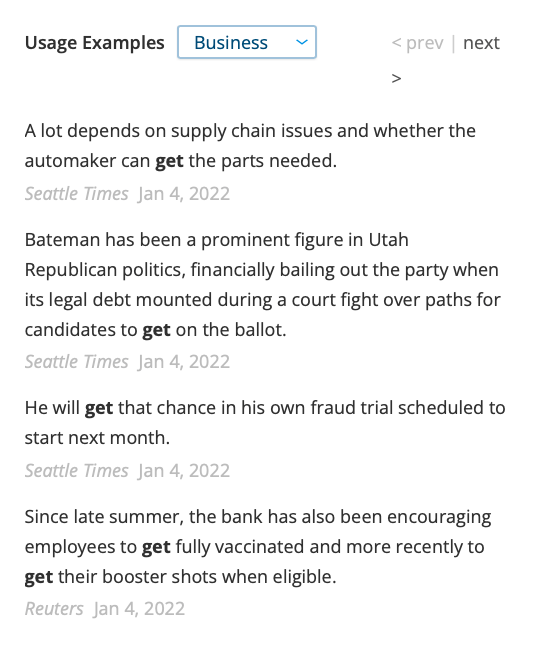Click the sentence about supply chain issues
Screen dimensions: 538x654
click(x=250, y=146)
